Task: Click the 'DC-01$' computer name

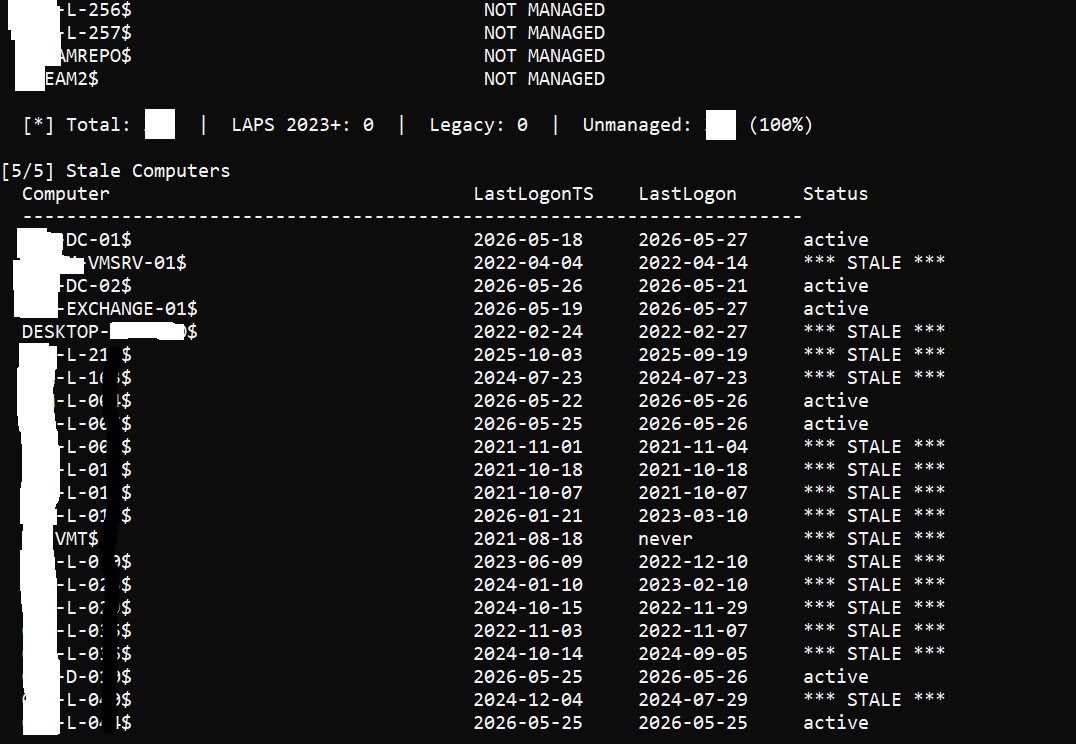Action: click(x=97, y=240)
